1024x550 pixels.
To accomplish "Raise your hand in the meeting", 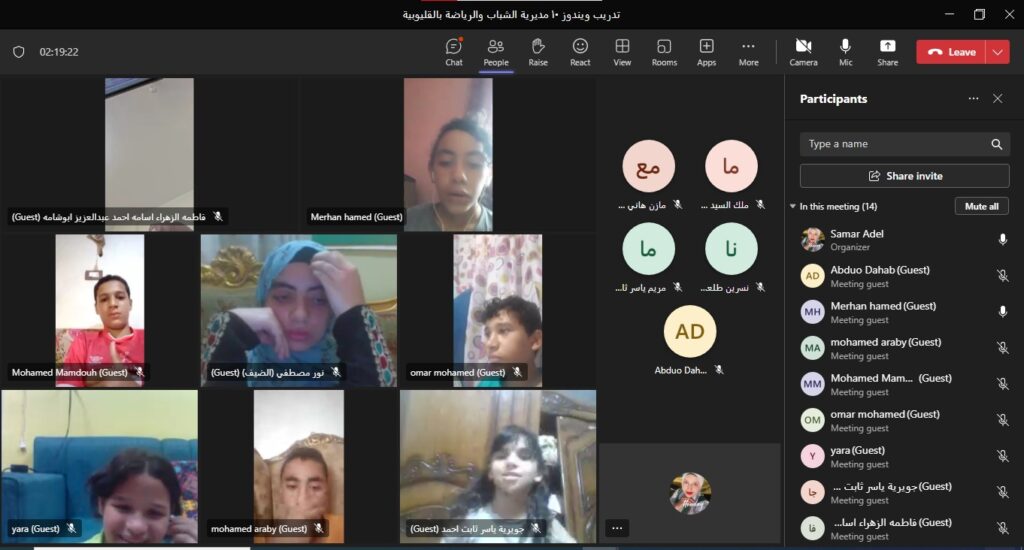I will coord(538,52).
